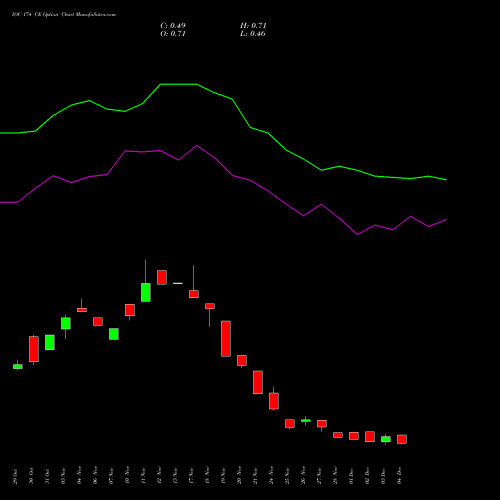Screen dimensions: 500x500
Task: Click the red candle for 17 Nov
Action: [x=194, y=294]
